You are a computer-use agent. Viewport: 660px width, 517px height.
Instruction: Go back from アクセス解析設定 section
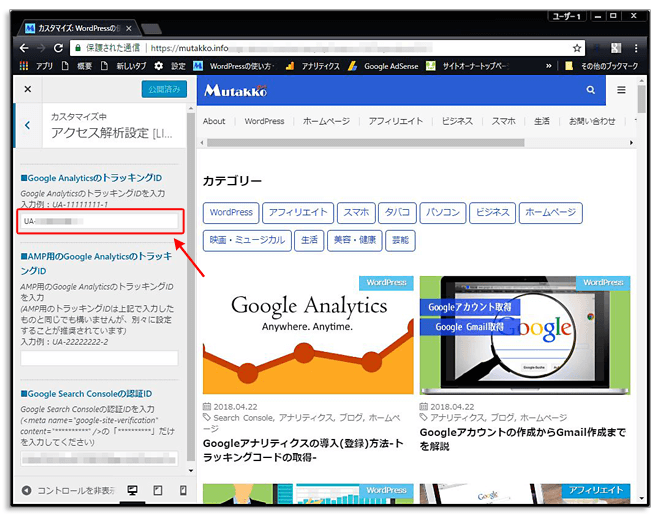[27, 125]
